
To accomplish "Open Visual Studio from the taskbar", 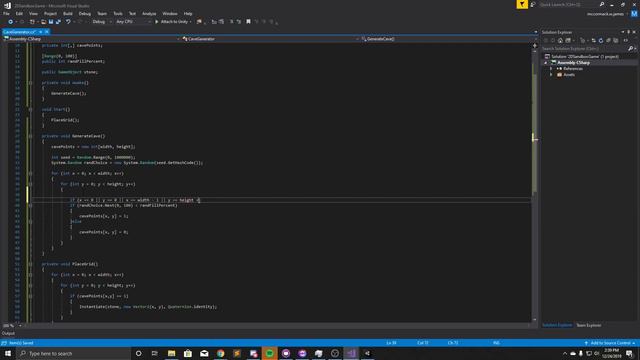I will click(351, 353).
